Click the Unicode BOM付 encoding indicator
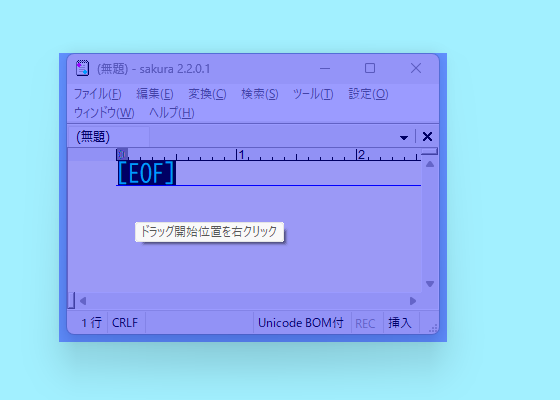This screenshot has height=400, width=560. tap(301, 323)
